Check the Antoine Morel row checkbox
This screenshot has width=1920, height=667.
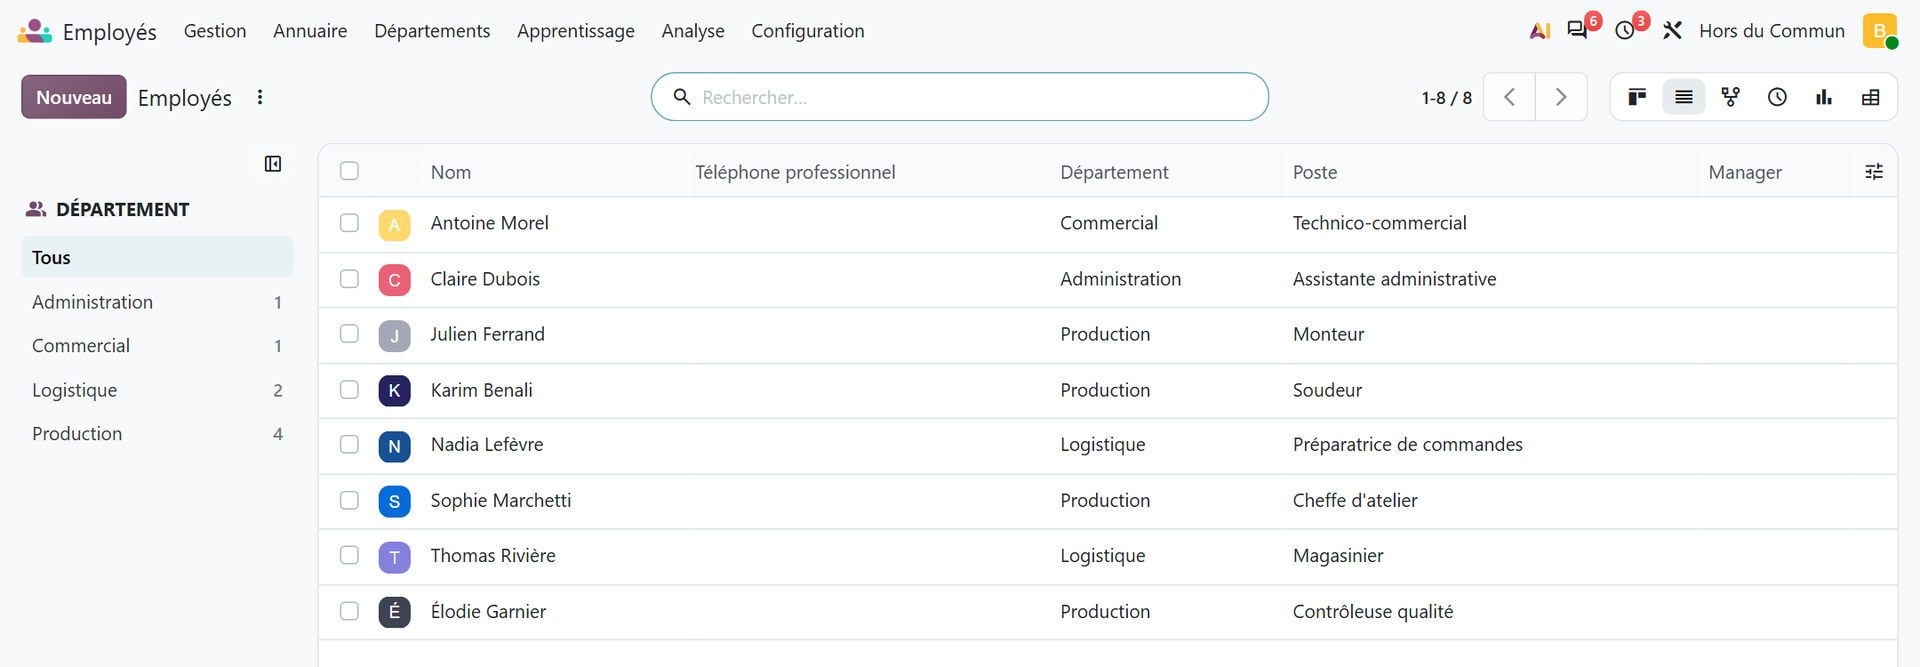349,223
